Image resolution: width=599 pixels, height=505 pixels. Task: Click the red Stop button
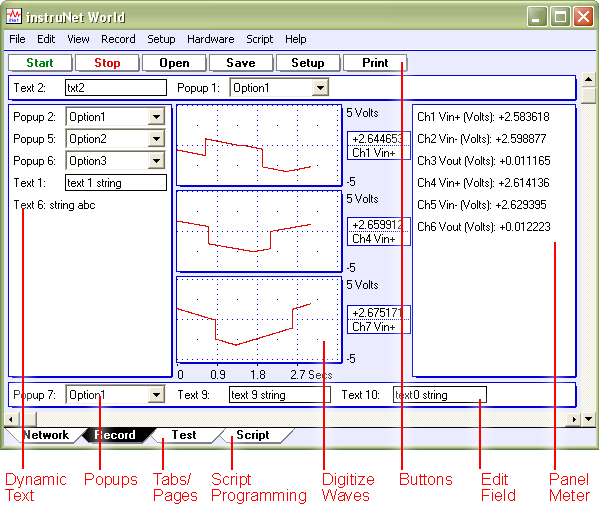[107, 63]
